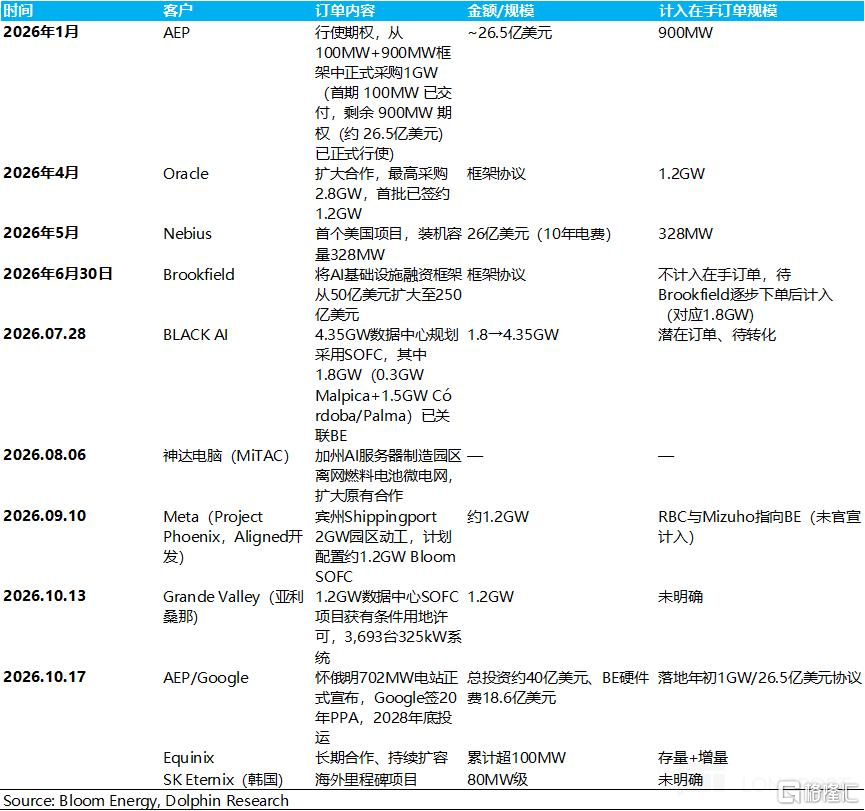Click the 神达电脑（MiTAC）customer cell
This screenshot has width=865, height=811.
point(226,456)
